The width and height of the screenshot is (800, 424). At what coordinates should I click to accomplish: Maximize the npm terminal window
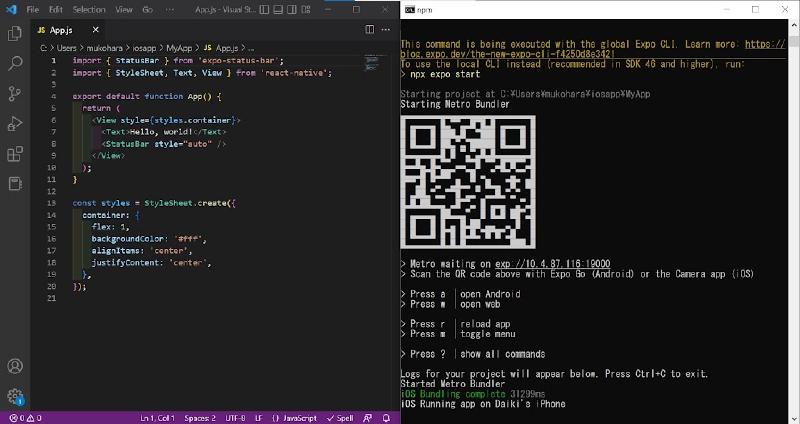(756, 9)
